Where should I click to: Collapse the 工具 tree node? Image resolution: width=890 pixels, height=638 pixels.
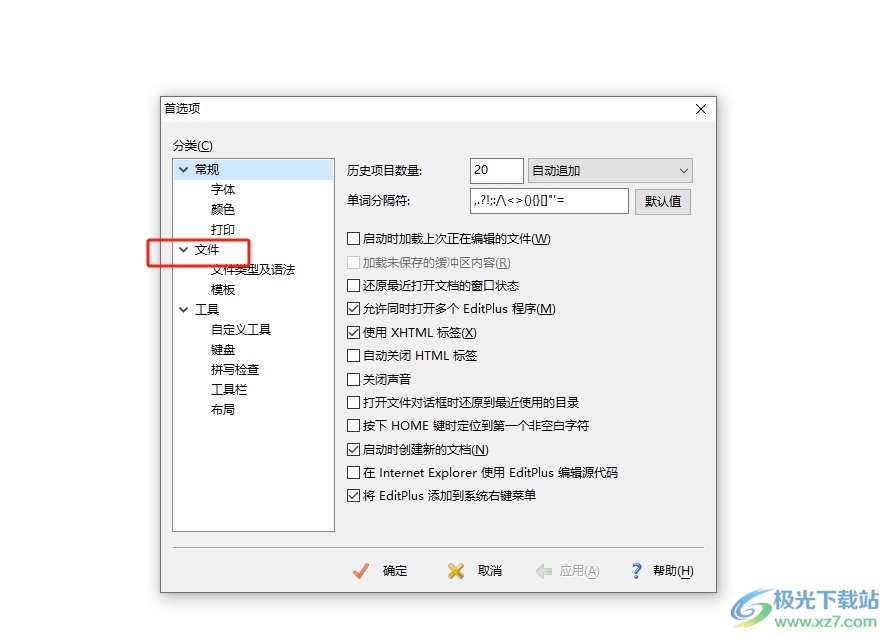(183, 309)
